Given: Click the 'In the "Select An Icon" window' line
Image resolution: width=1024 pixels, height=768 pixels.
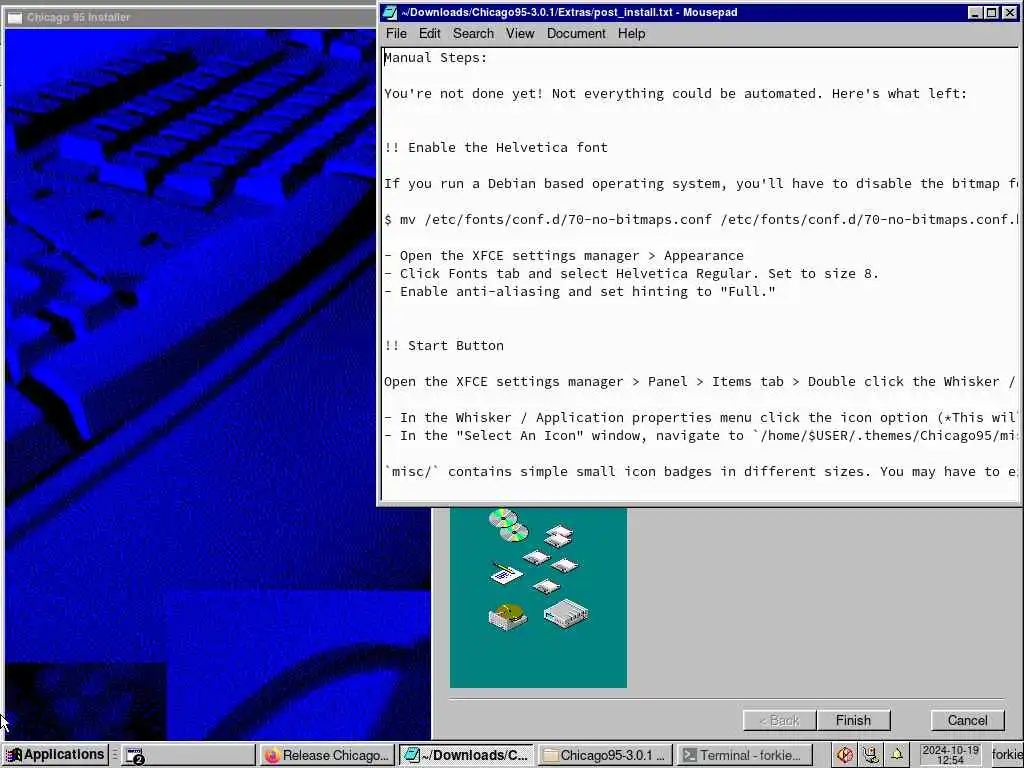Looking at the screenshot, I should tap(701, 436).
